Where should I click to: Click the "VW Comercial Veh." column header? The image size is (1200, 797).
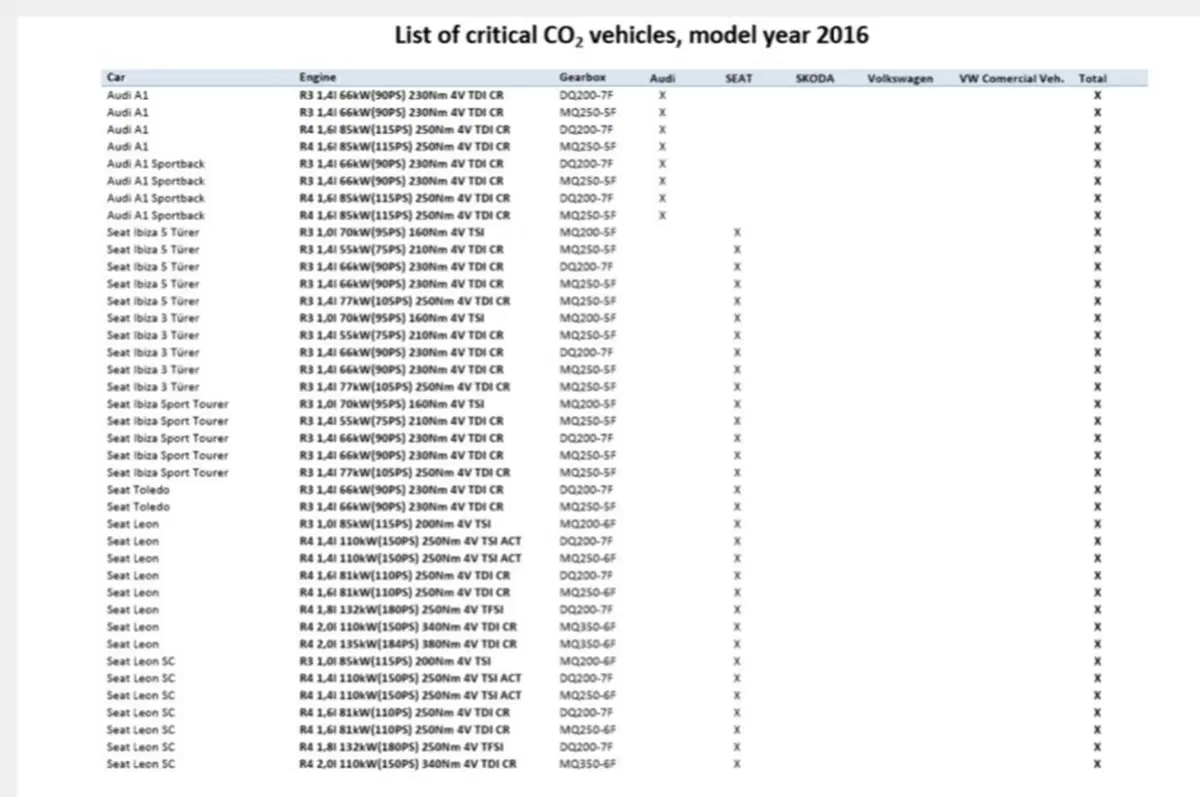click(1011, 78)
